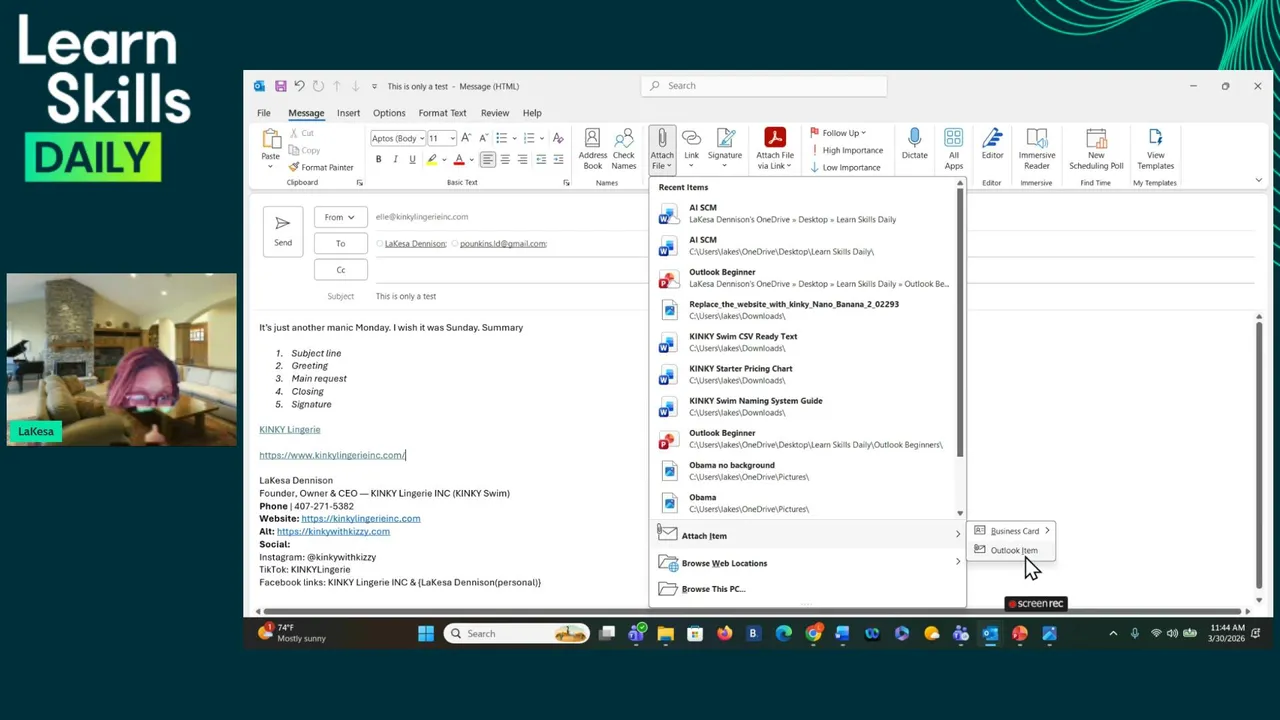1280x720 pixels.
Task: Choose Browse This PC...
Action: pos(808,589)
